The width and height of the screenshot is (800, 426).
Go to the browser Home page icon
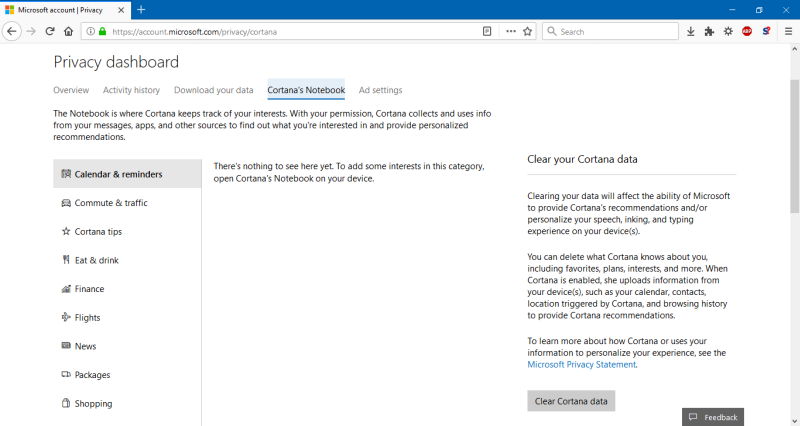point(71,31)
